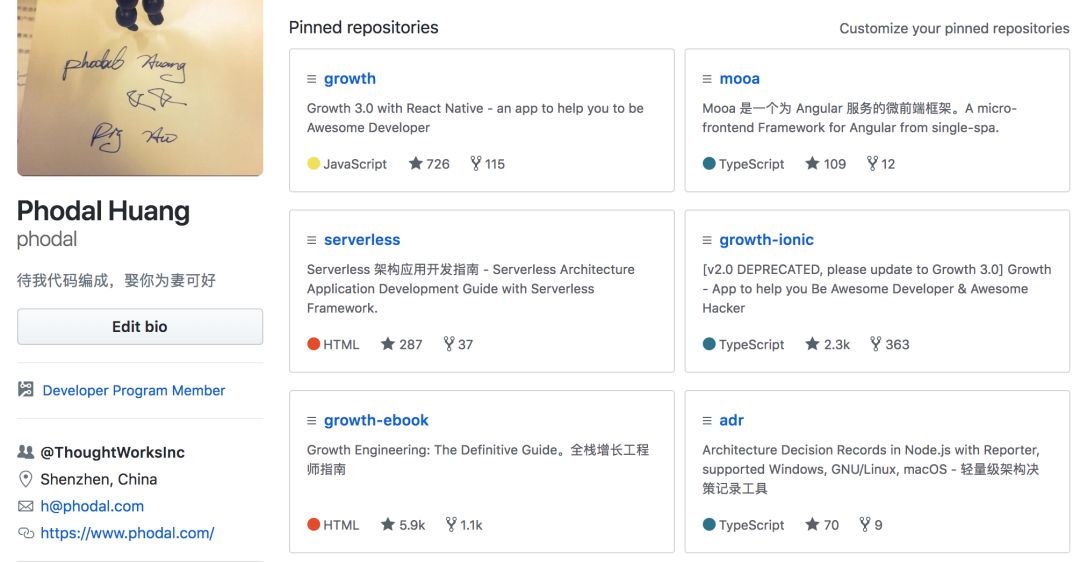Viewport: 1080px width, 563px height.
Task: Click the drag handle beside growth-ebook
Action: pos(312,421)
